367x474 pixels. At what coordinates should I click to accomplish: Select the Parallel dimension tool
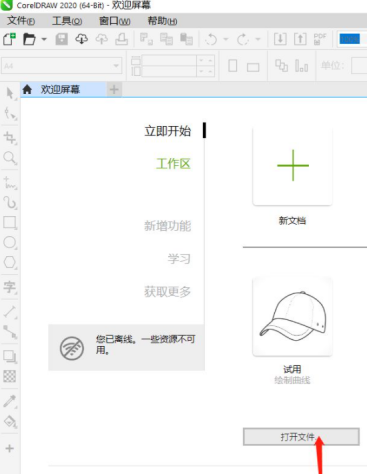point(10,312)
